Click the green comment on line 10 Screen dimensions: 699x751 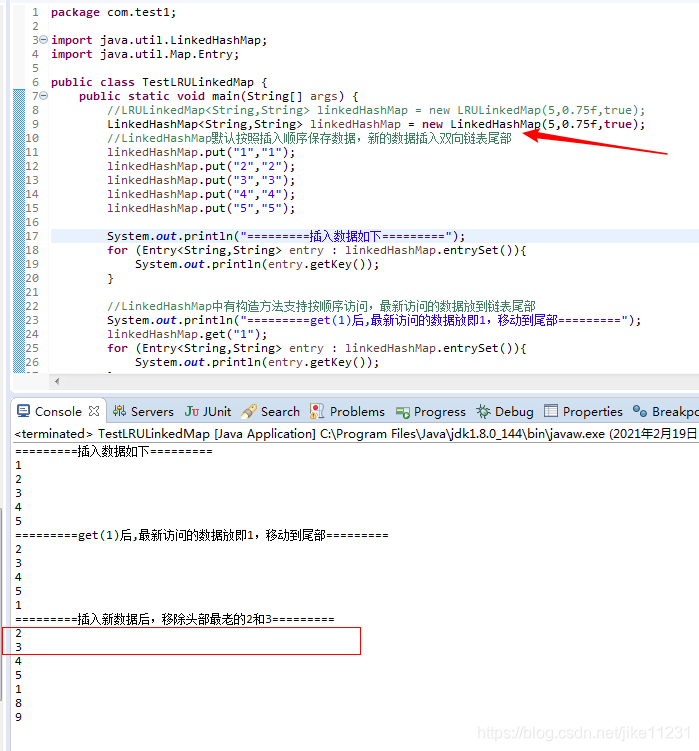coord(309,138)
